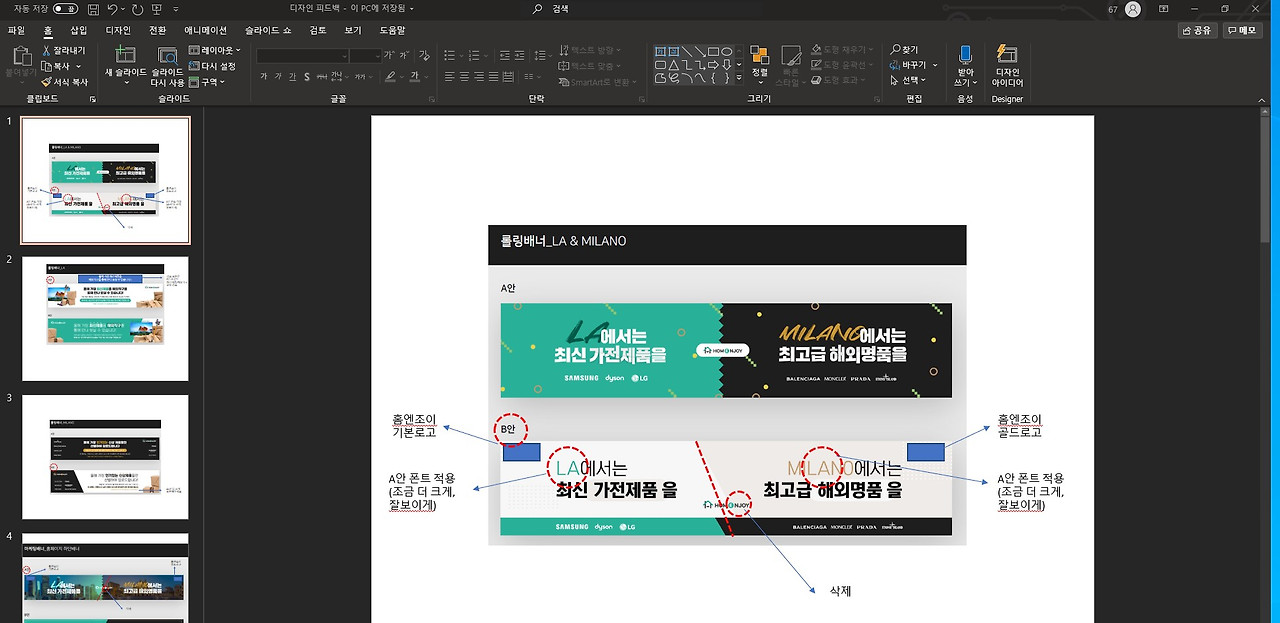Click 찾기 find button
1280x623 pixels.
tap(904, 50)
